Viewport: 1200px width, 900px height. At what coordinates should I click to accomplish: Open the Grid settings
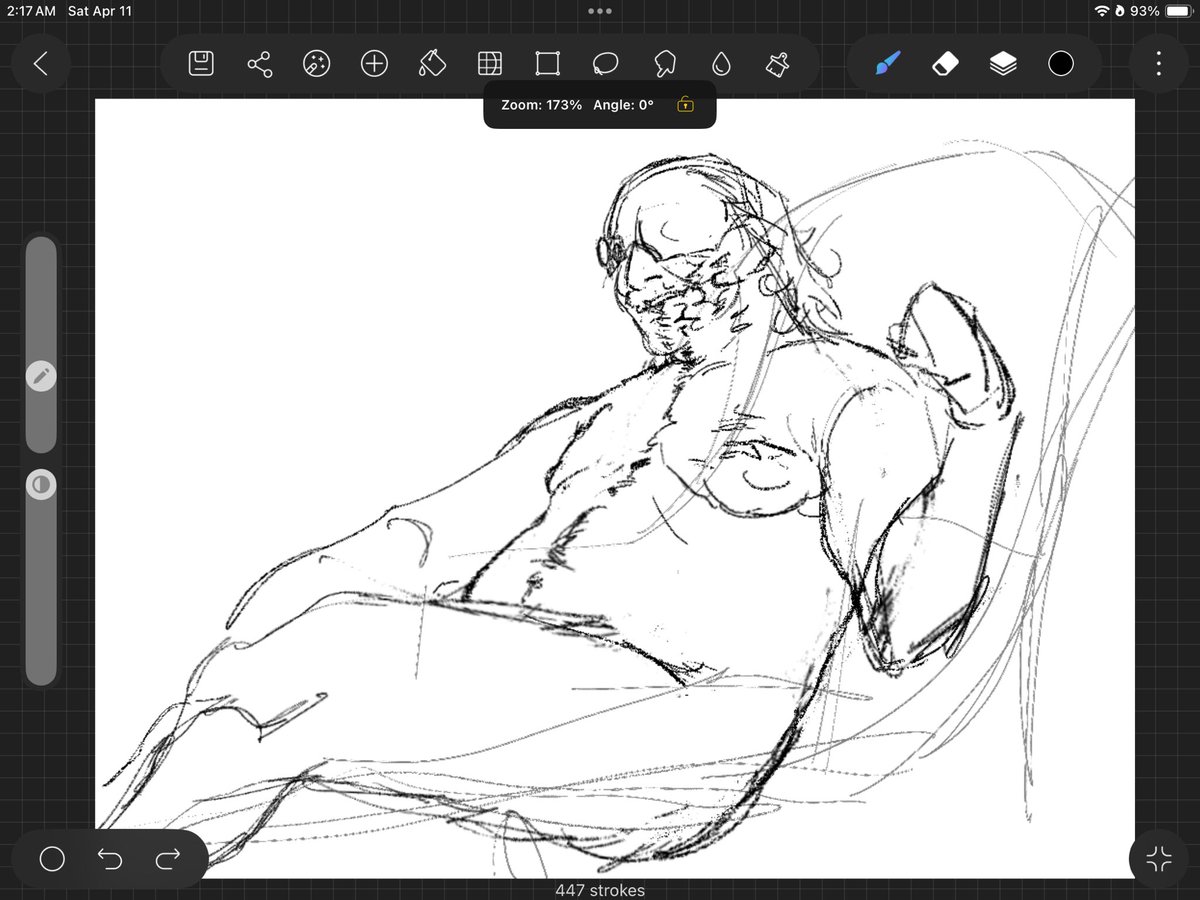(x=489, y=63)
